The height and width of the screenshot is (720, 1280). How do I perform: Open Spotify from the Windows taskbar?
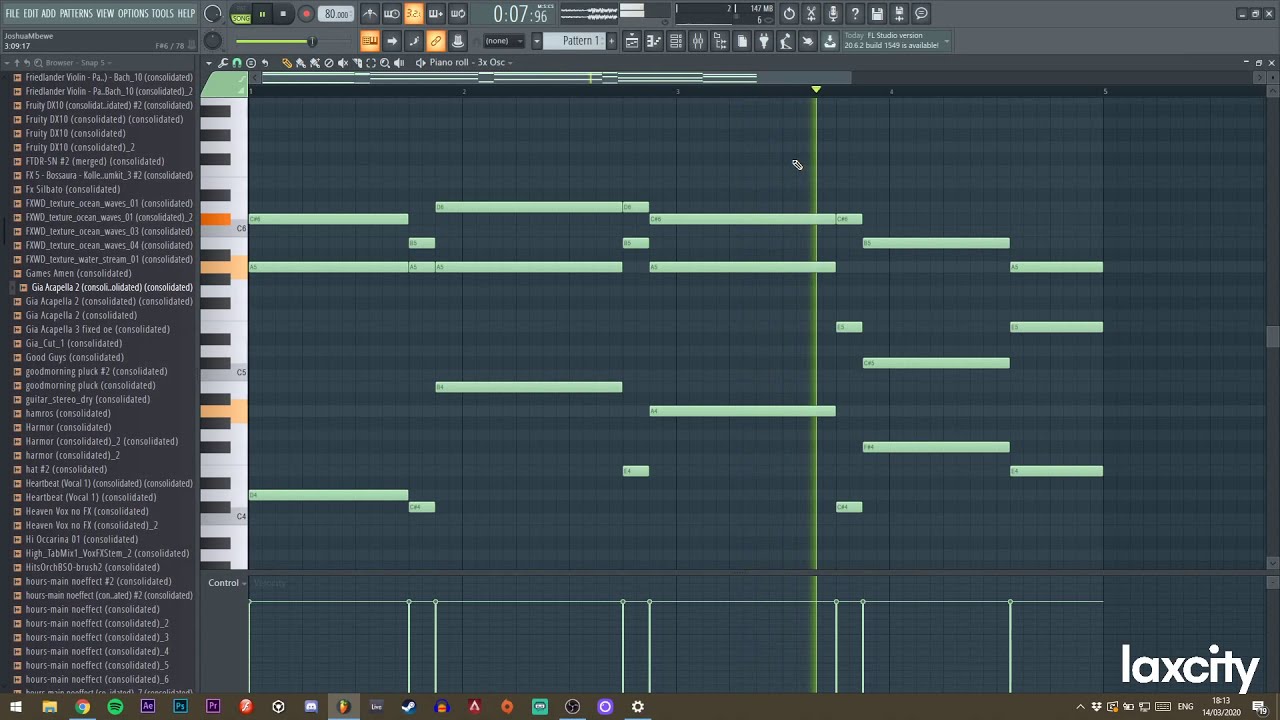click(115, 707)
